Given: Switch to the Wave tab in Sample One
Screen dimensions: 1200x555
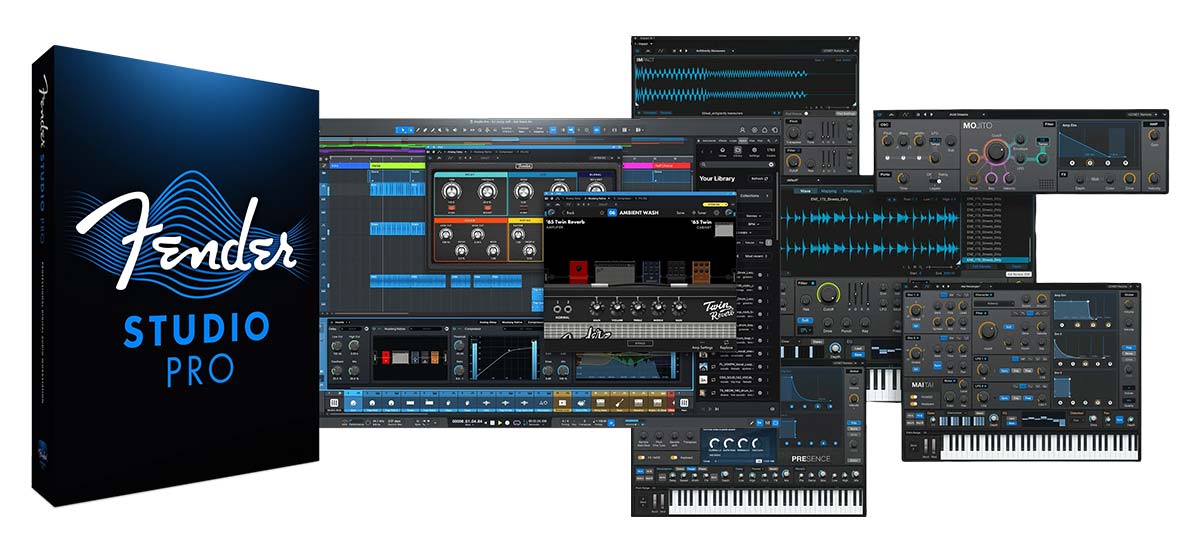Looking at the screenshot, I should point(805,191).
